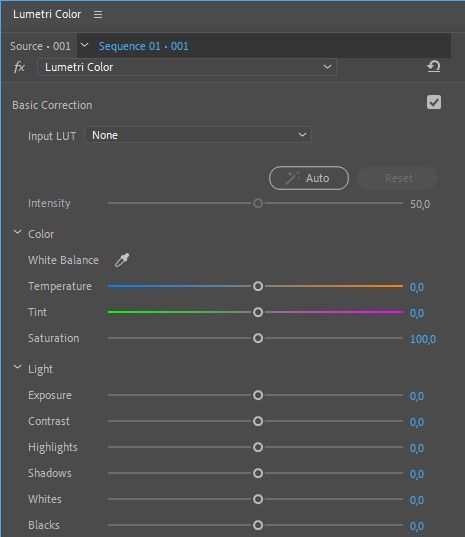Viewport: 465px width, 537px height.
Task: Click the fx effect toggle icon
Action: click(x=20, y=67)
